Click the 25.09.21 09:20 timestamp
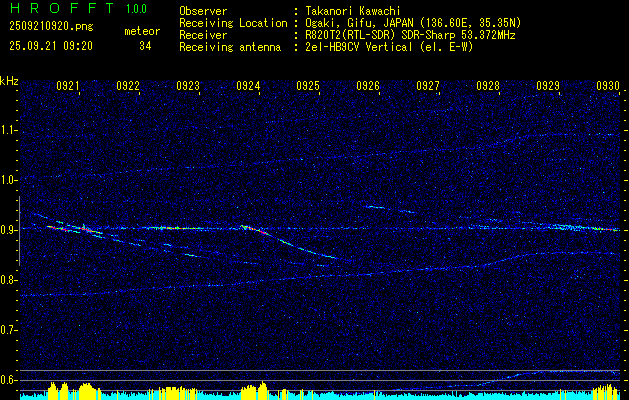The width and height of the screenshot is (629, 400). 50,46
